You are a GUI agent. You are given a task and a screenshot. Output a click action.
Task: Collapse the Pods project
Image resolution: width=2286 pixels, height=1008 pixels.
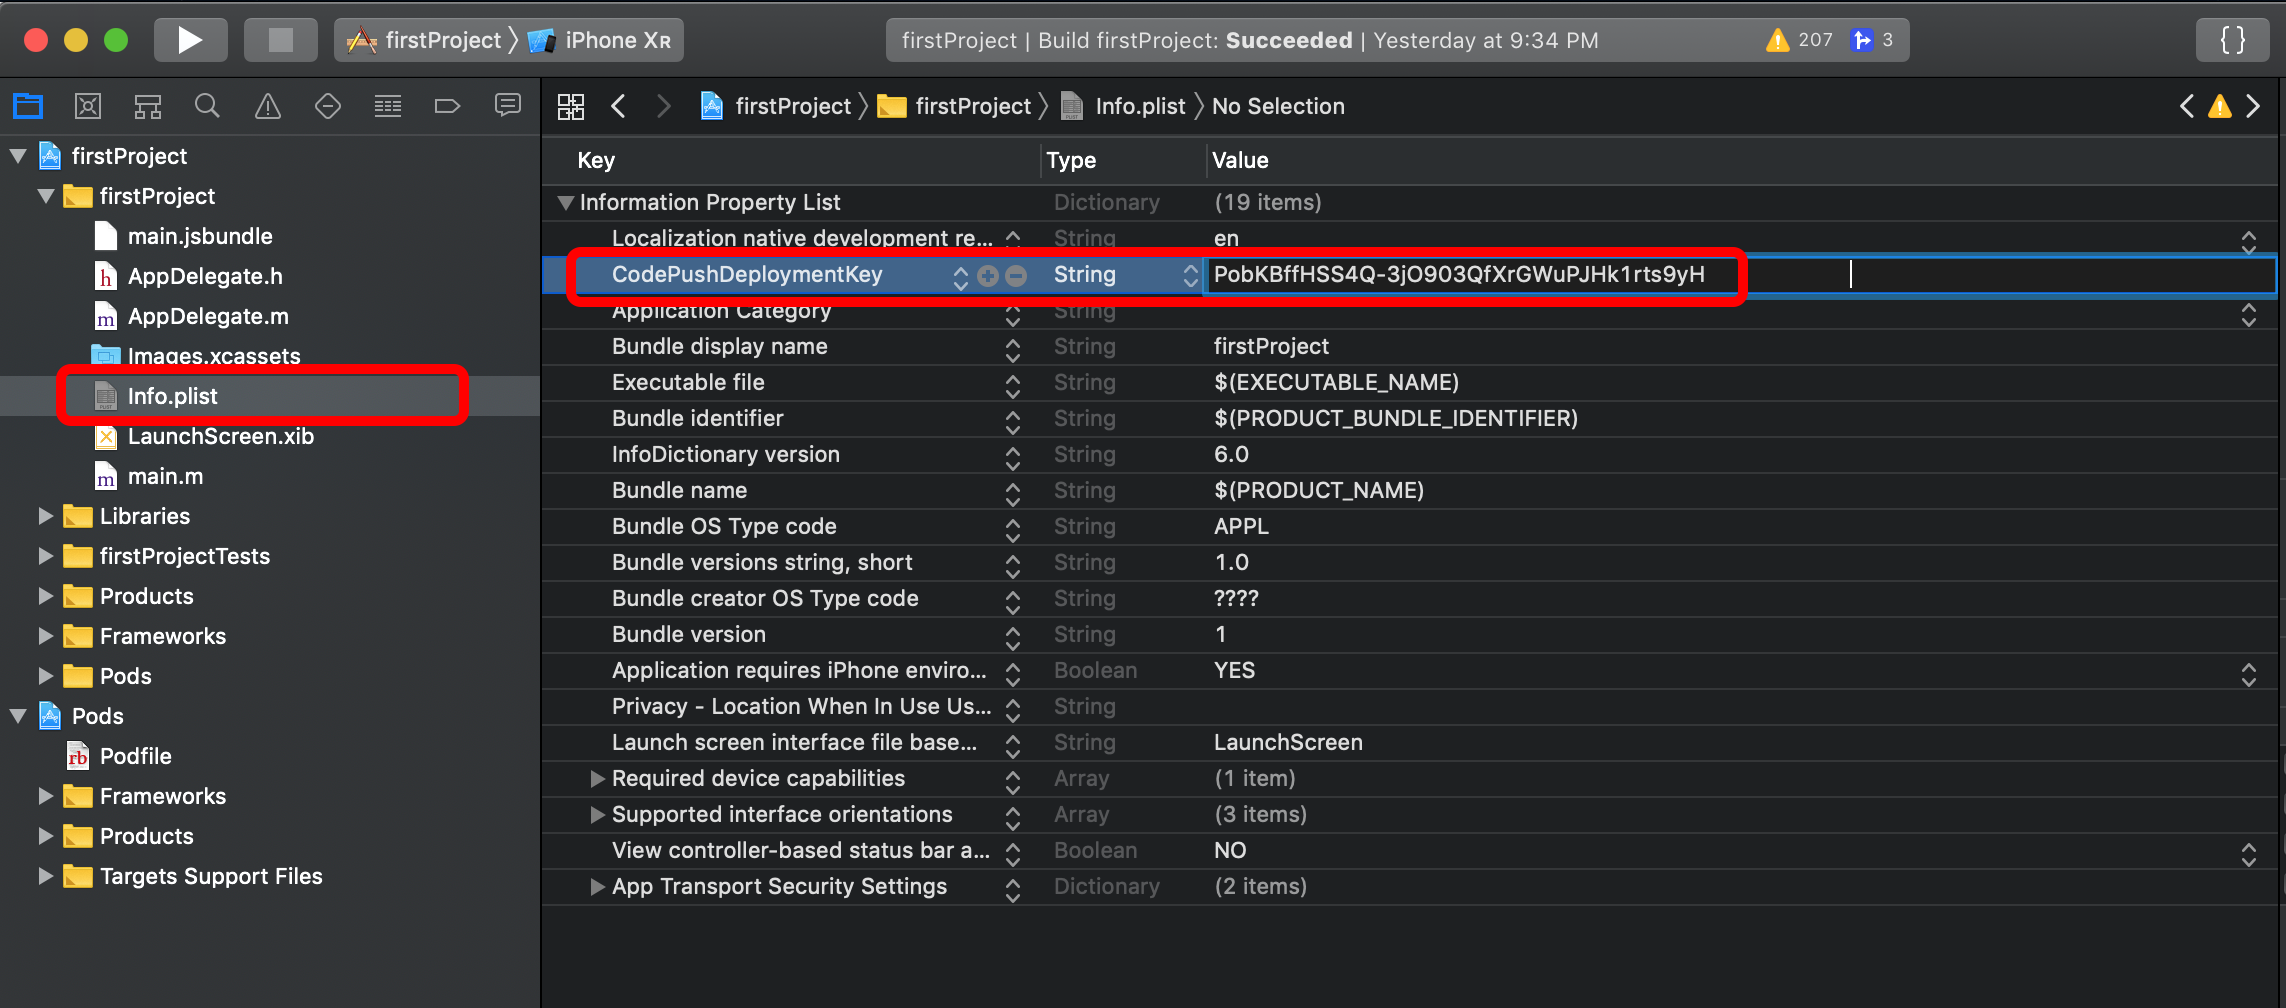[18, 716]
